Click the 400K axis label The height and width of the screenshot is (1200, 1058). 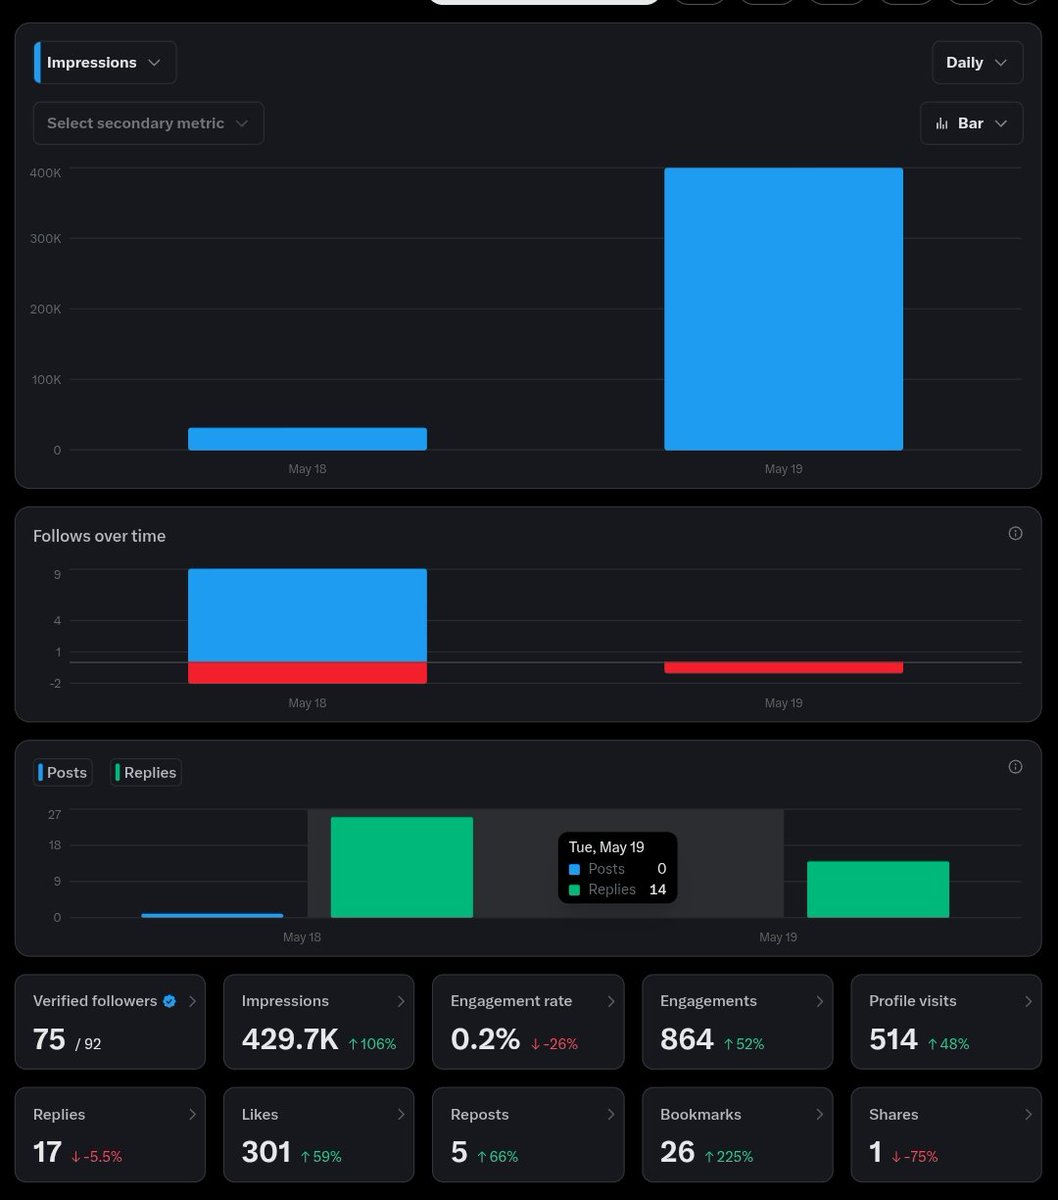45,172
